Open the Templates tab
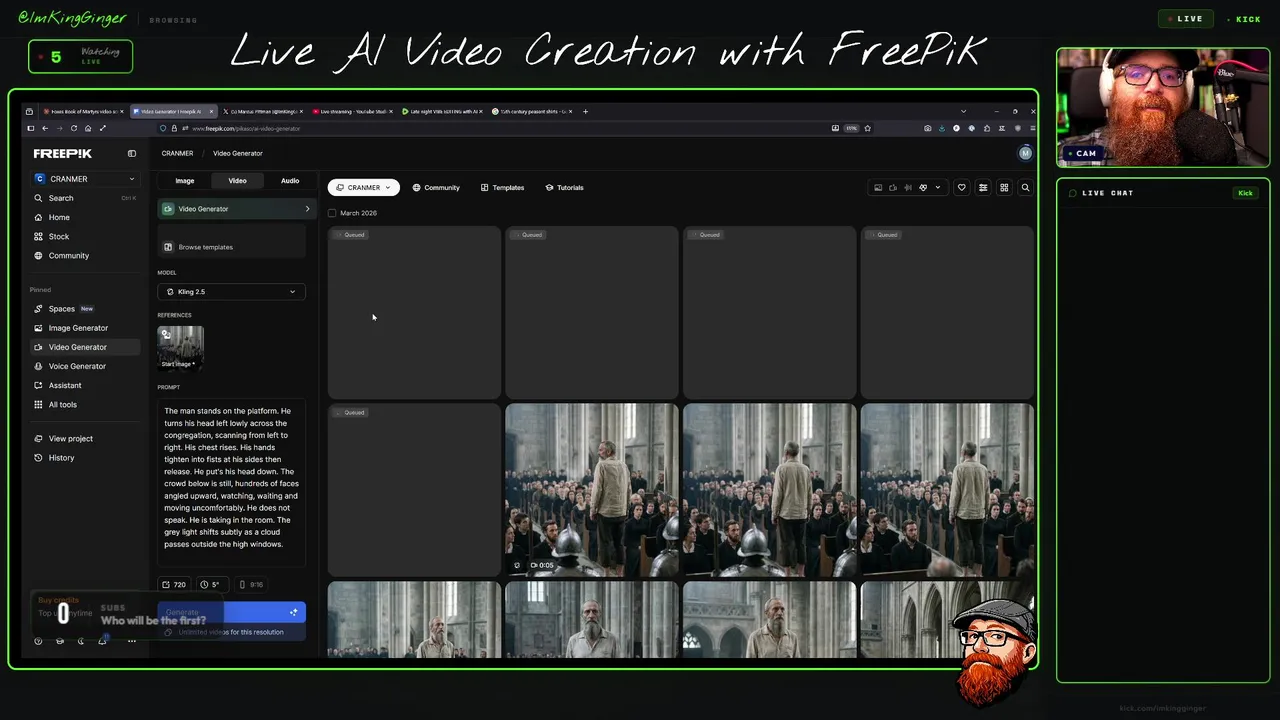This screenshot has height=720, width=1280. coord(502,187)
